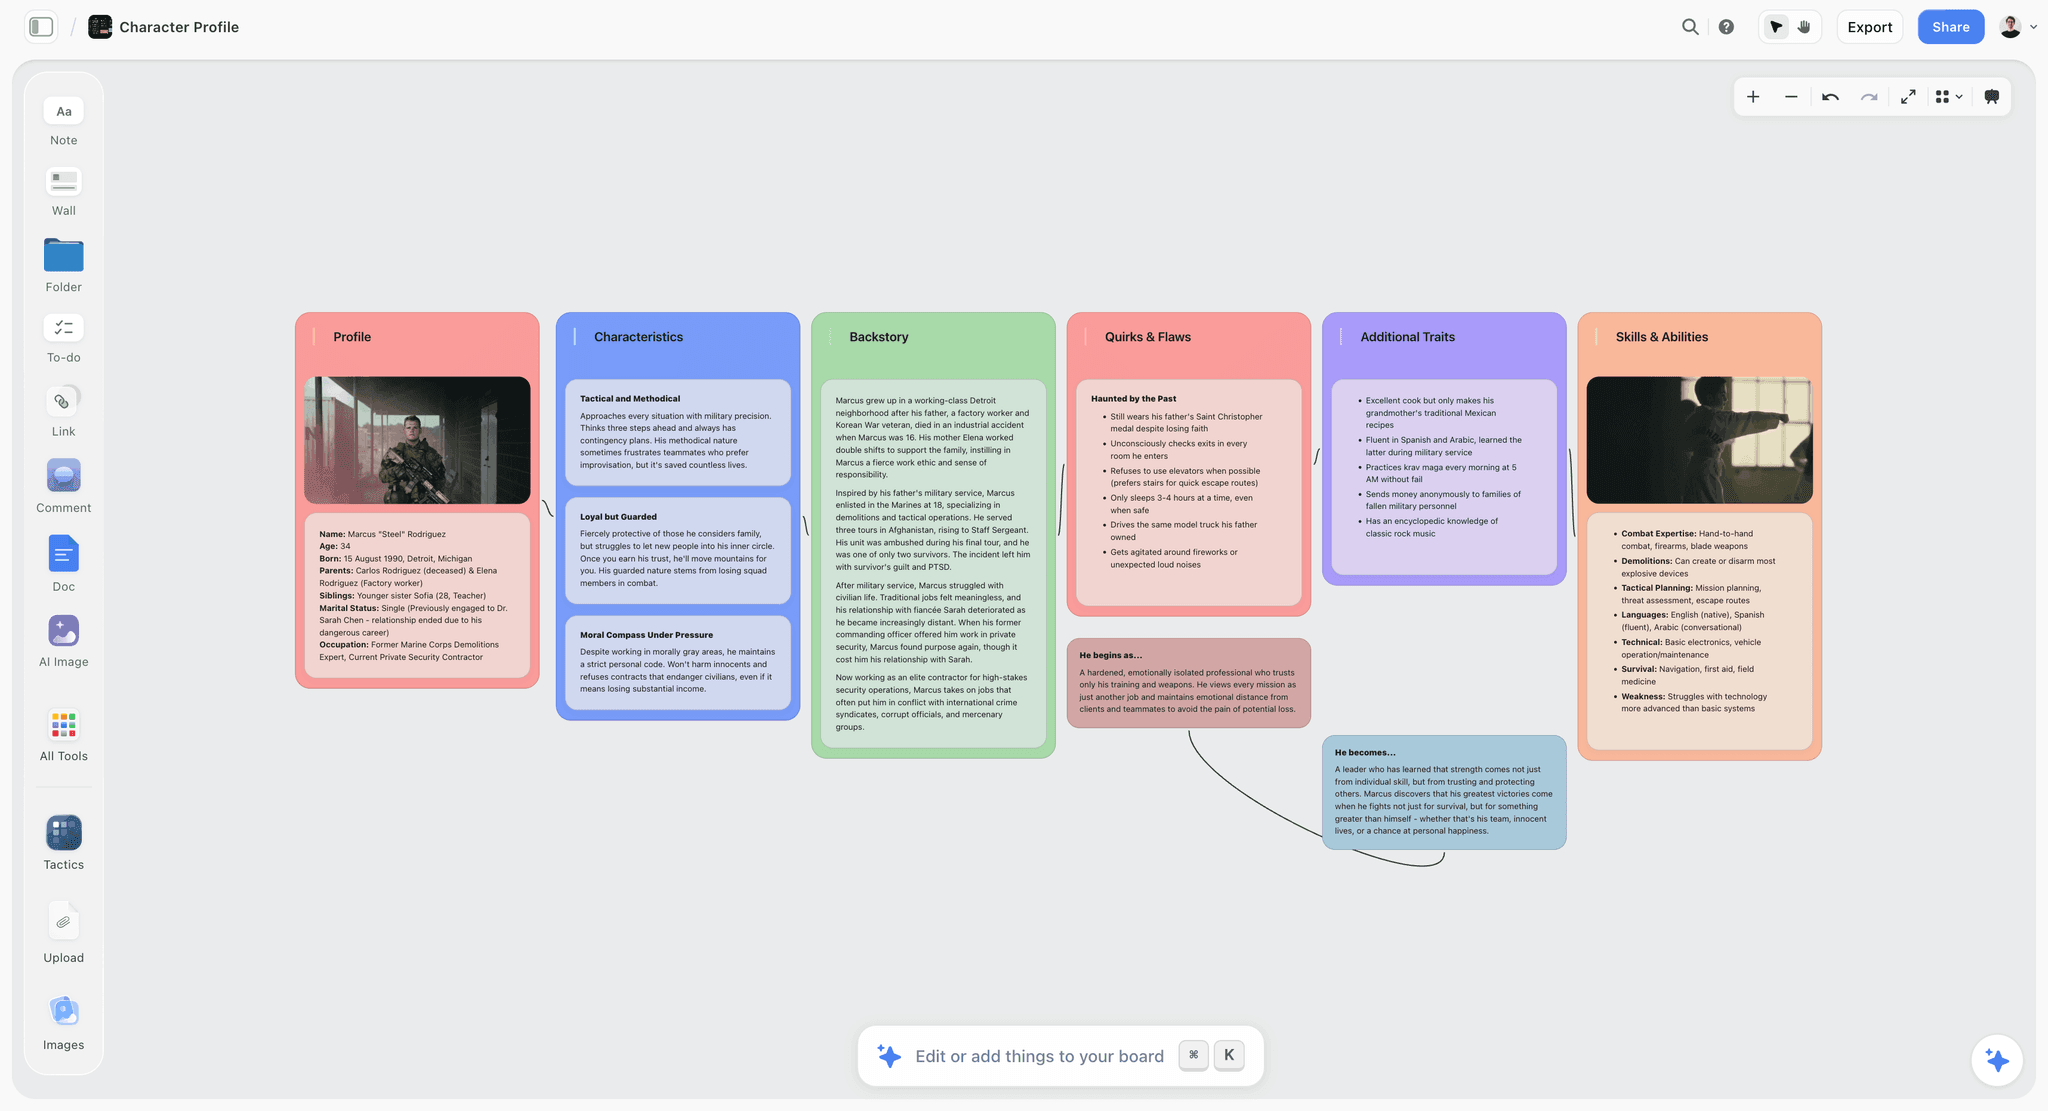This screenshot has width=2048, height=1111.
Task: Select the Wall tool
Action: click(63, 192)
